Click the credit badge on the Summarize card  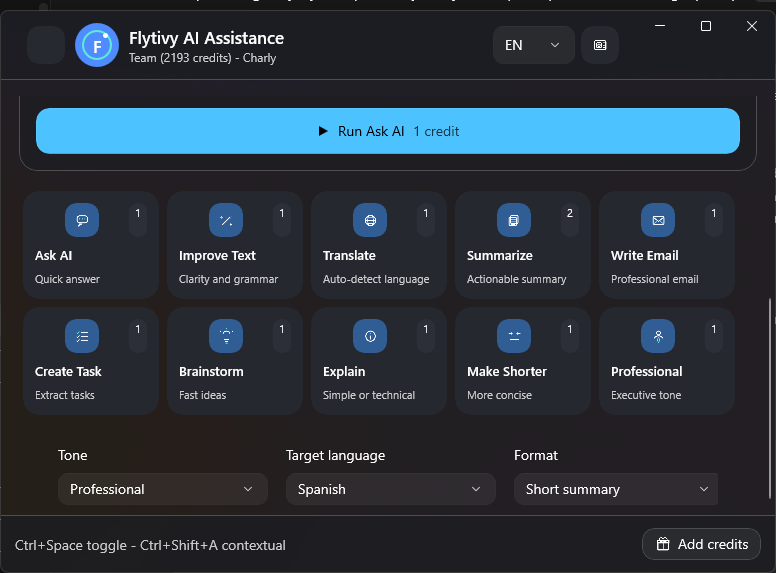(570, 220)
